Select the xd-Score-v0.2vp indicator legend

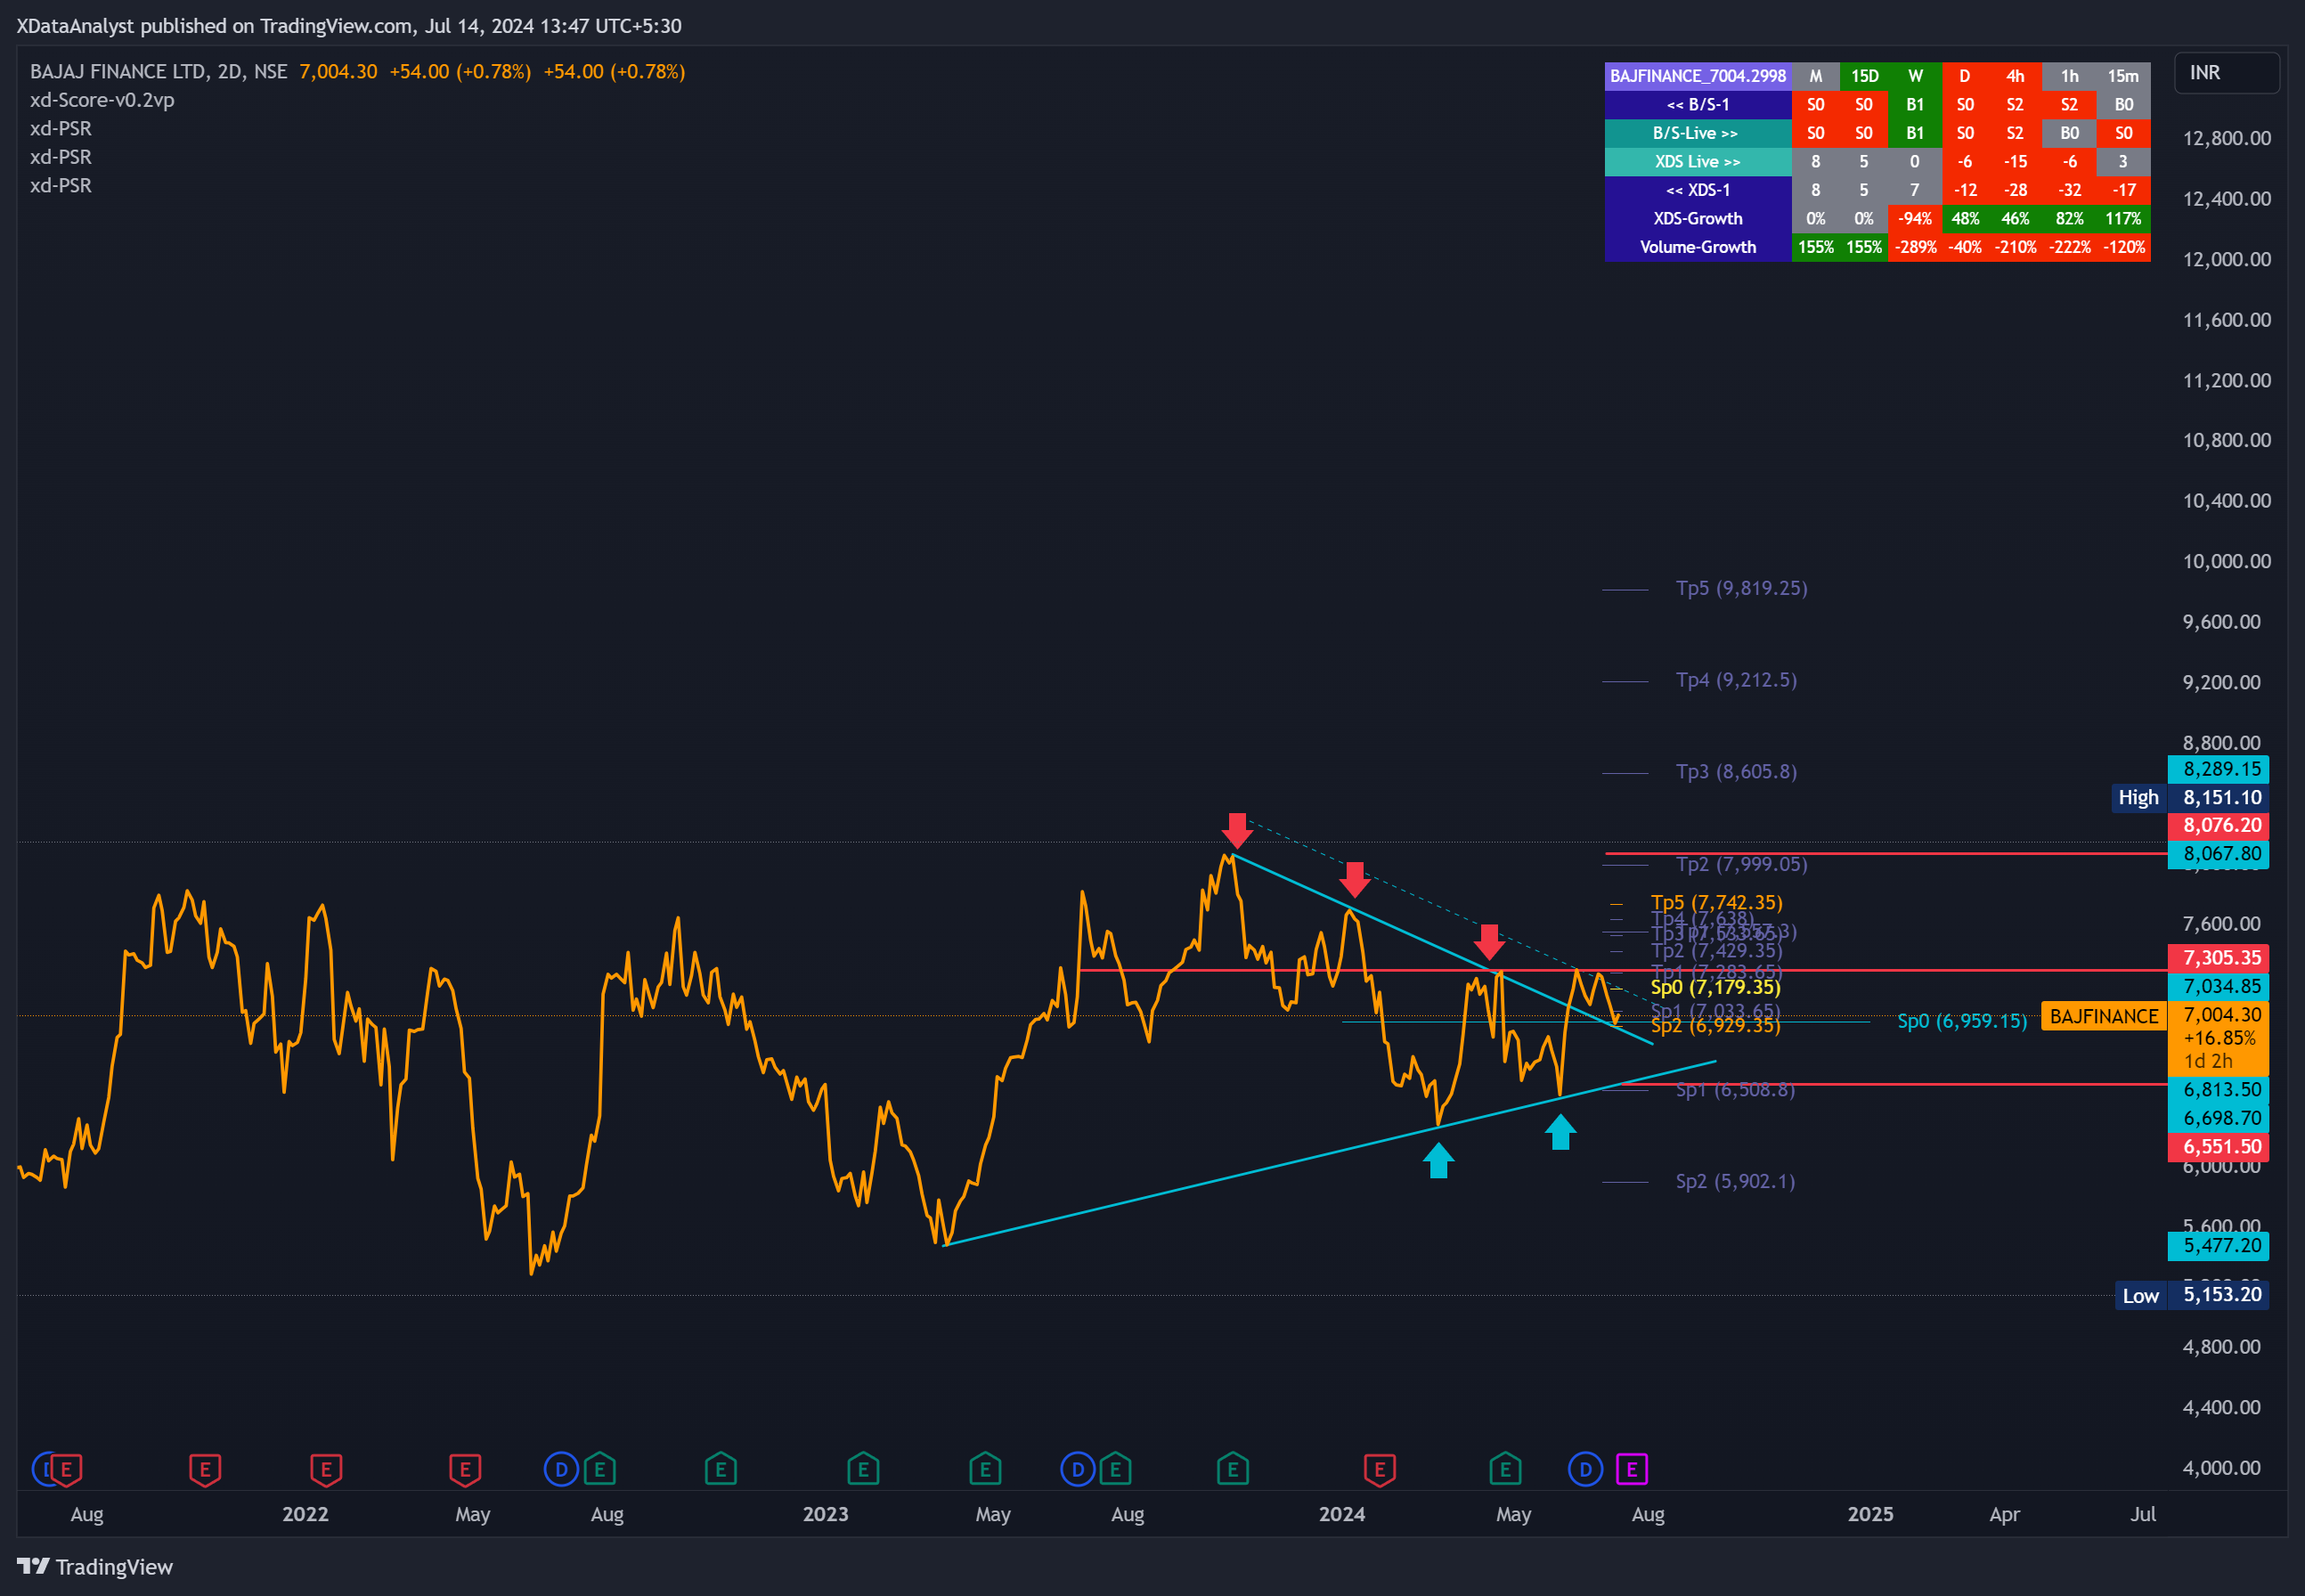[102, 100]
